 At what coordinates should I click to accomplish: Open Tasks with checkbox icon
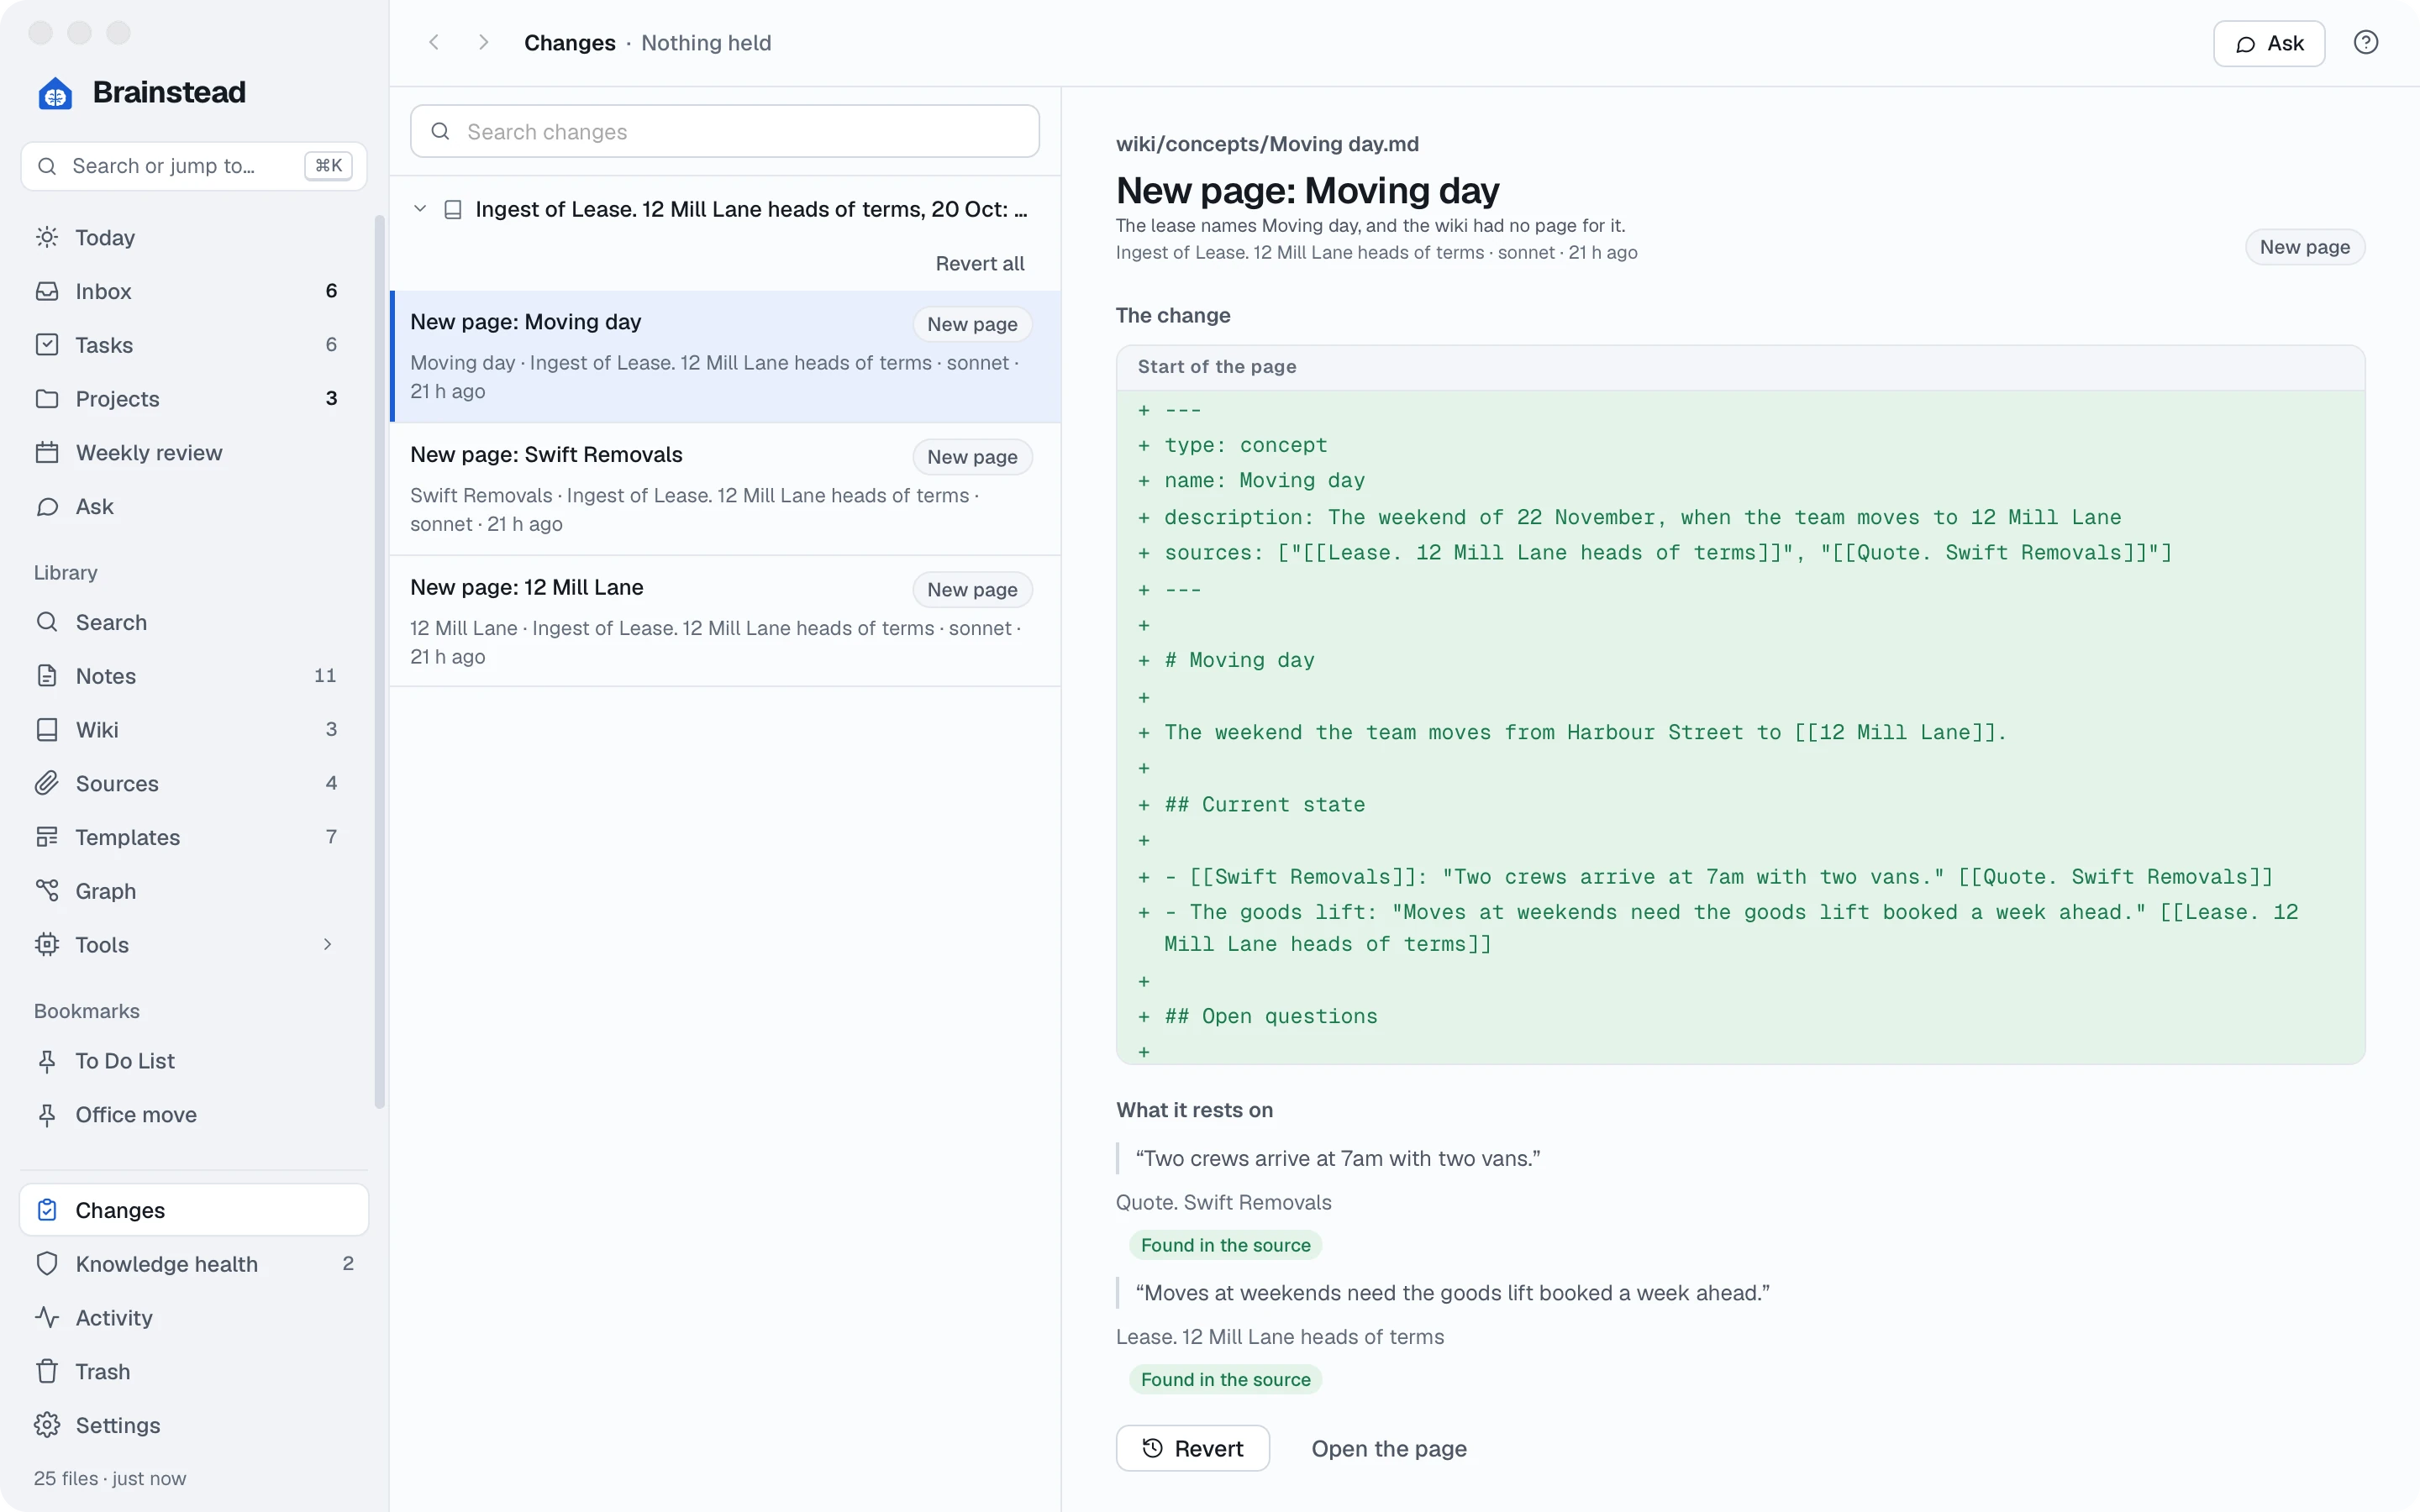click(x=47, y=345)
